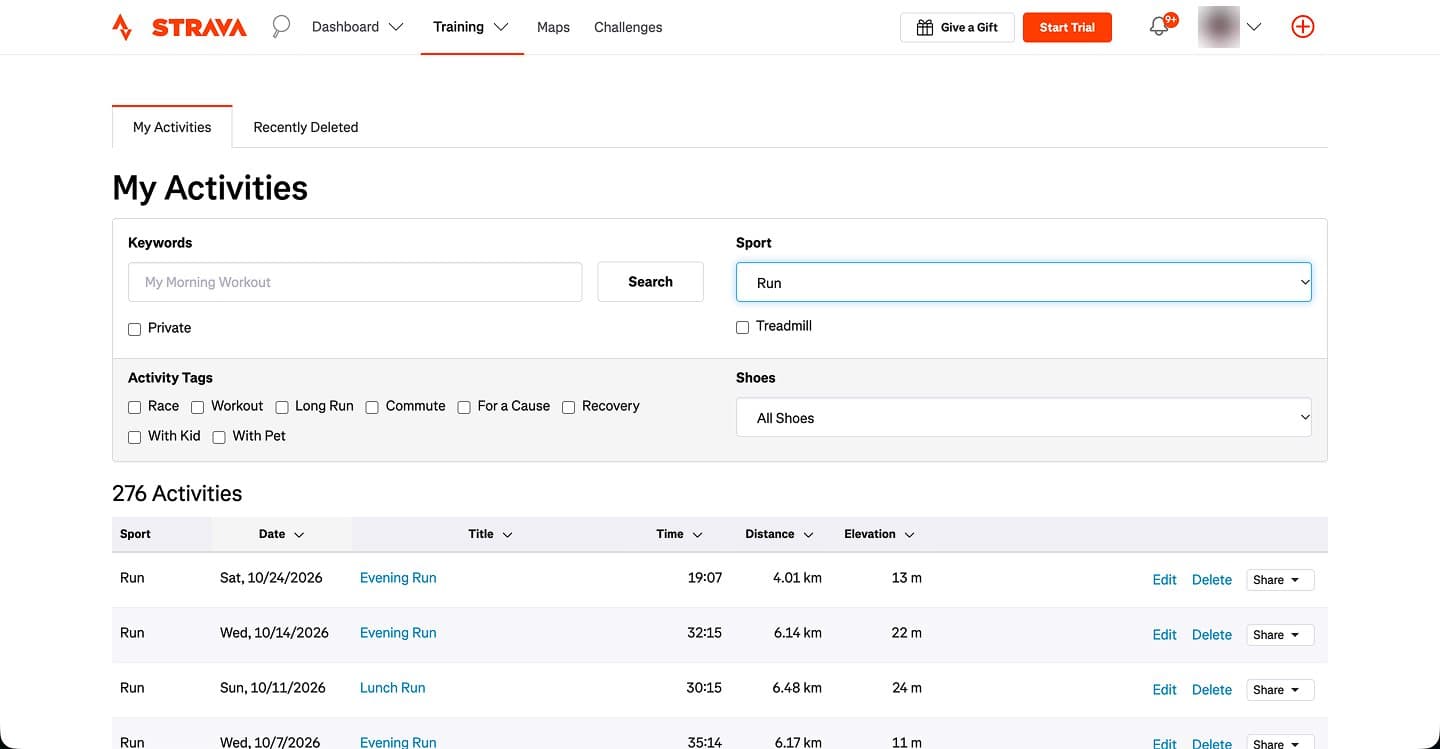Check the Long Run activity tag
The width and height of the screenshot is (1440, 749).
(282, 407)
